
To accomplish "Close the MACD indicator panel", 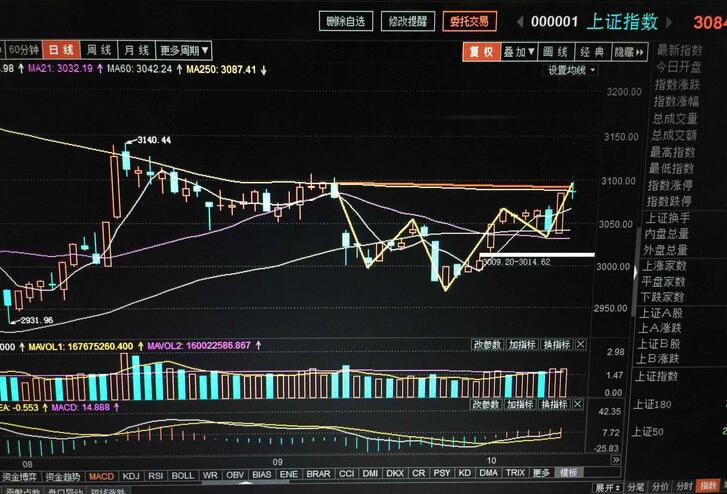I will (x=578, y=404).
